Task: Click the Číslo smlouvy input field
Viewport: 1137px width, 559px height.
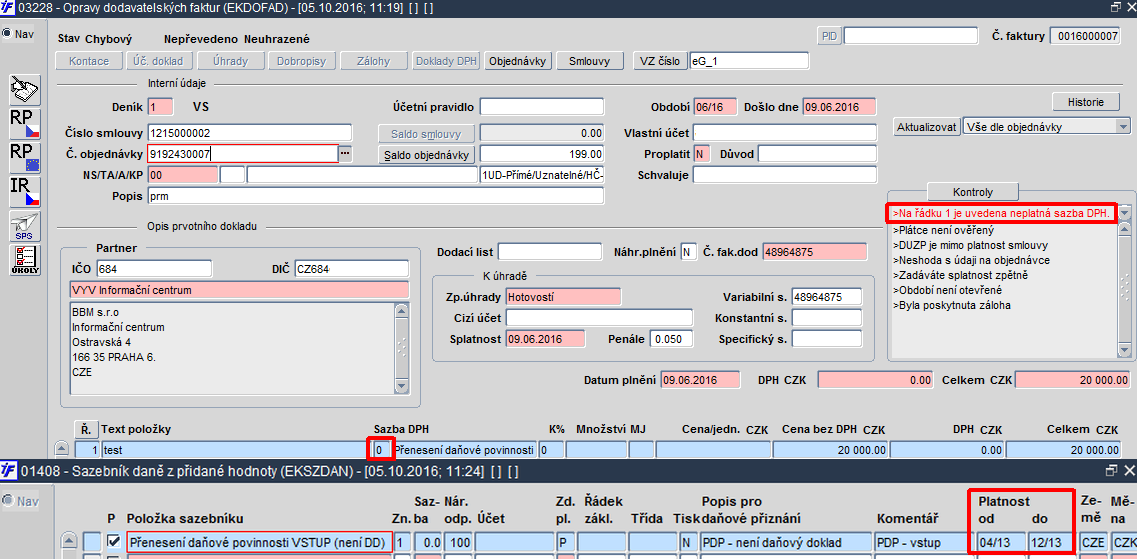Action: coord(248,133)
